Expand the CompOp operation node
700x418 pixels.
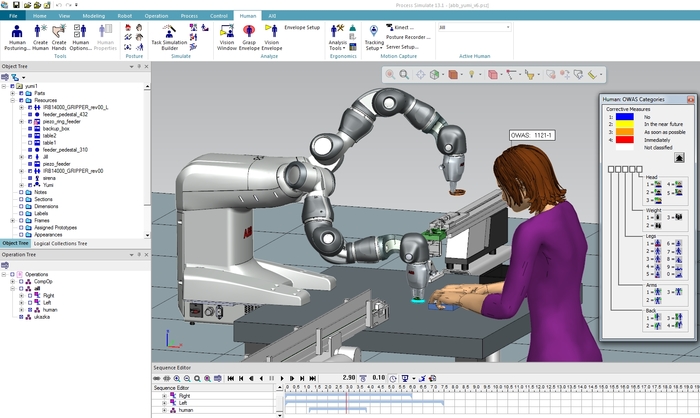(x=12, y=281)
